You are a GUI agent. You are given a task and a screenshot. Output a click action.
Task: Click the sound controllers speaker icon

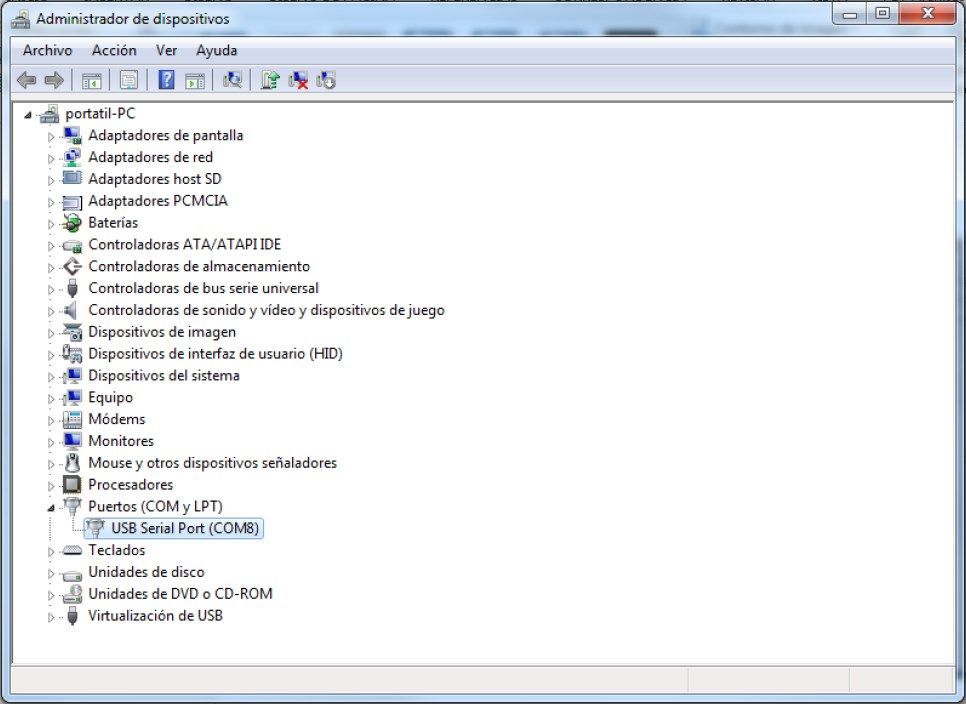click(x=72, y=310)
